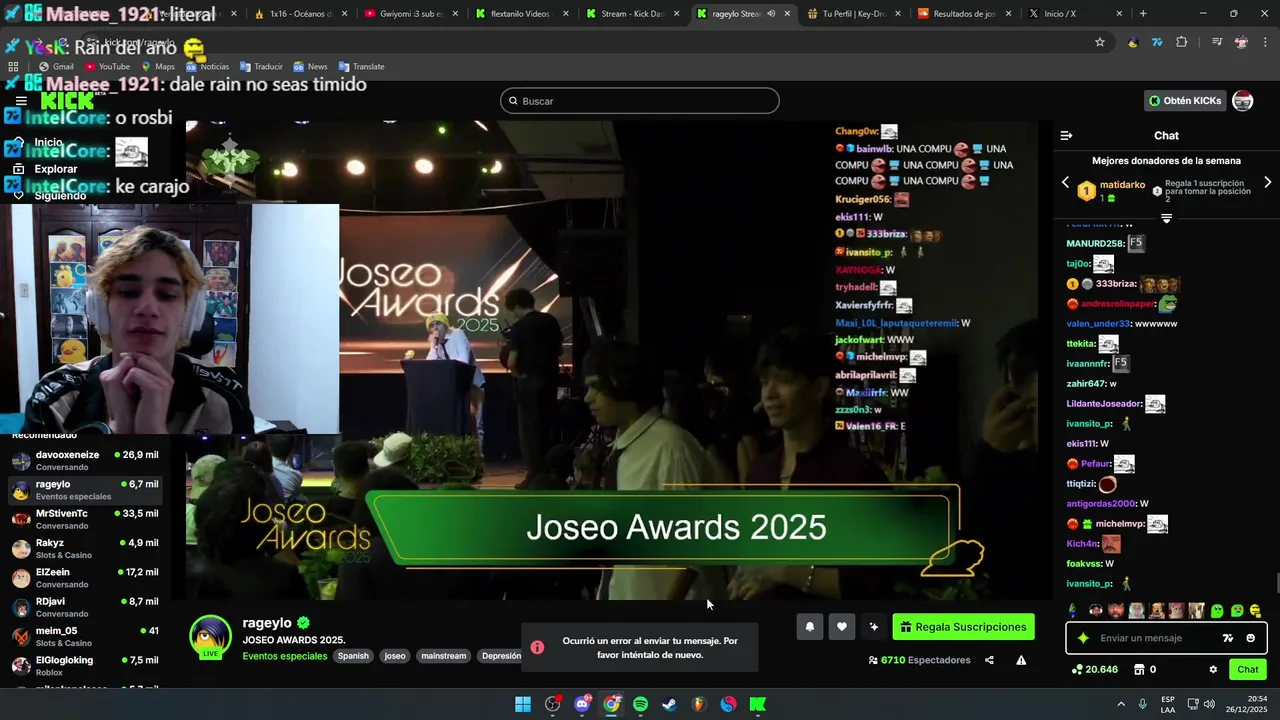Mute the rageylo tab audio icon
The height and width of the screenshot is (720, 1280).
[771, 14]
